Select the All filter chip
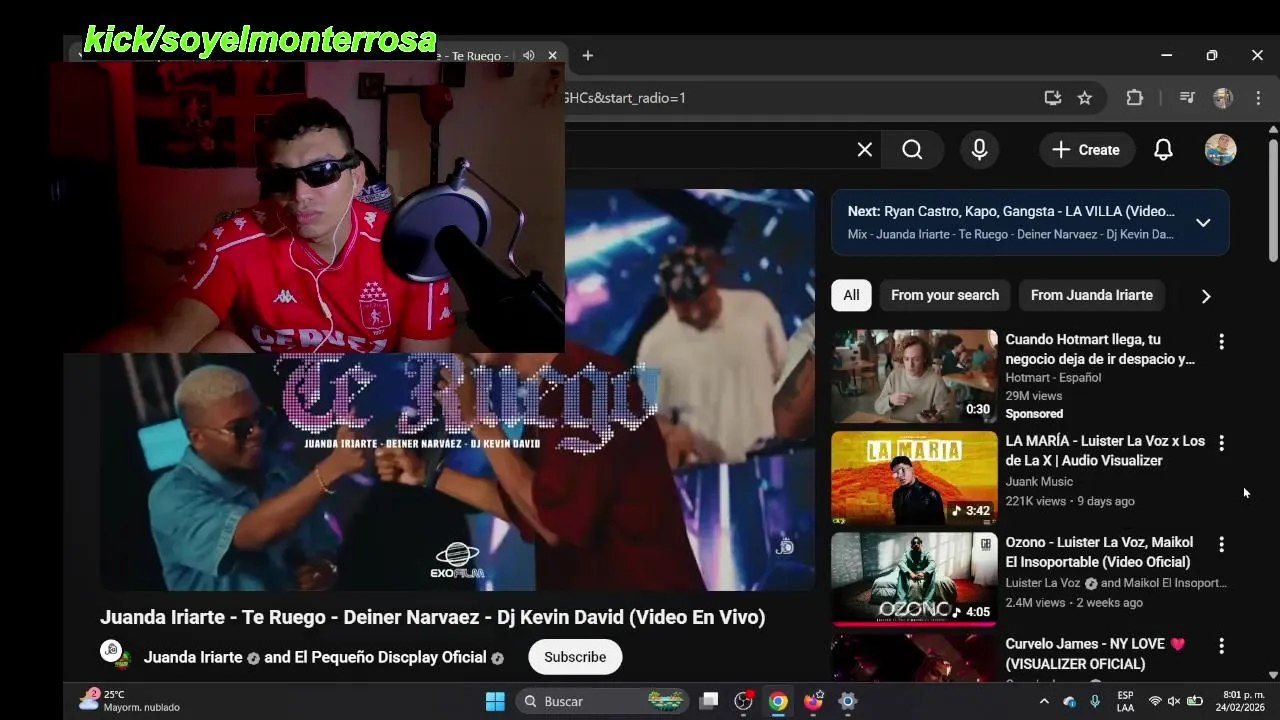The image size is (1280, 720). pyautogui.click(x=851, y=295)
